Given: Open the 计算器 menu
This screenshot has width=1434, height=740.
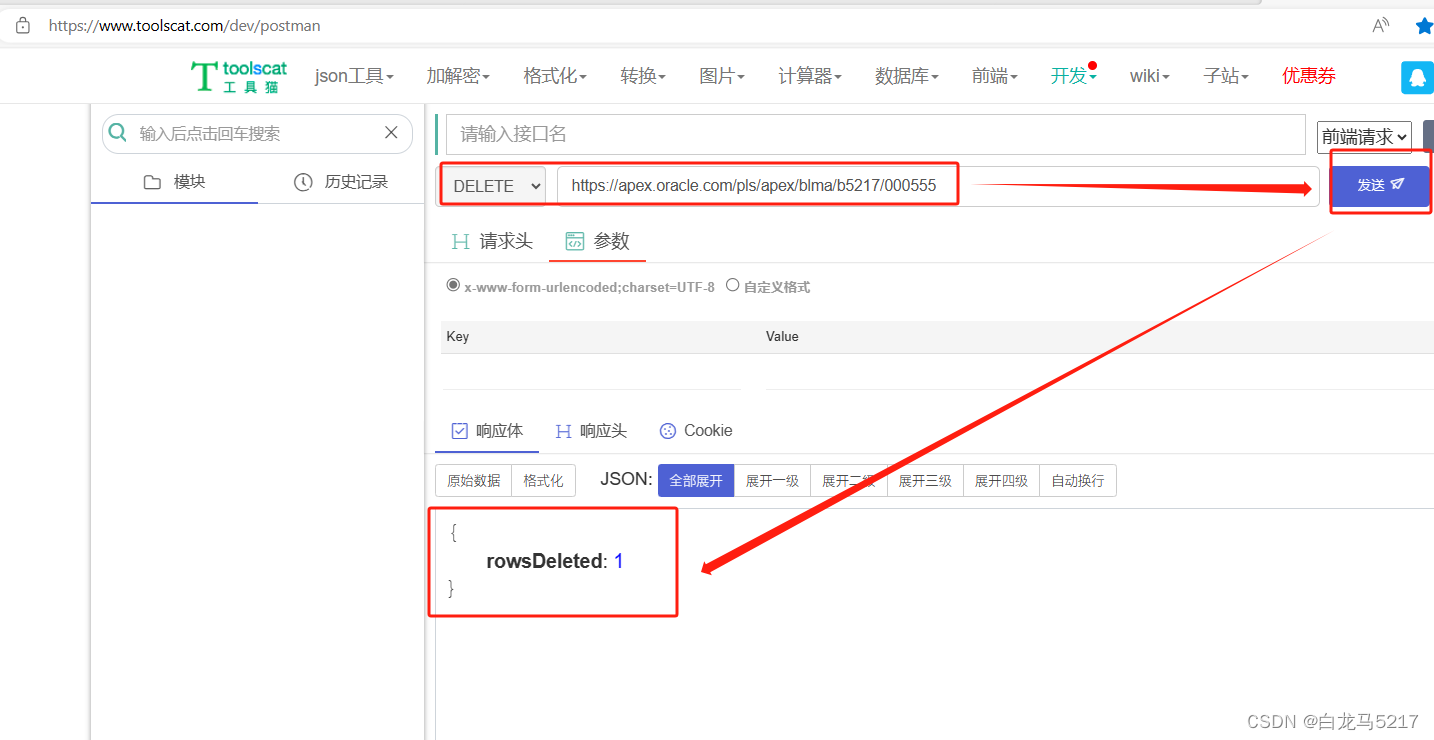Looking at the screenshot, I should (x=810, y=76).
